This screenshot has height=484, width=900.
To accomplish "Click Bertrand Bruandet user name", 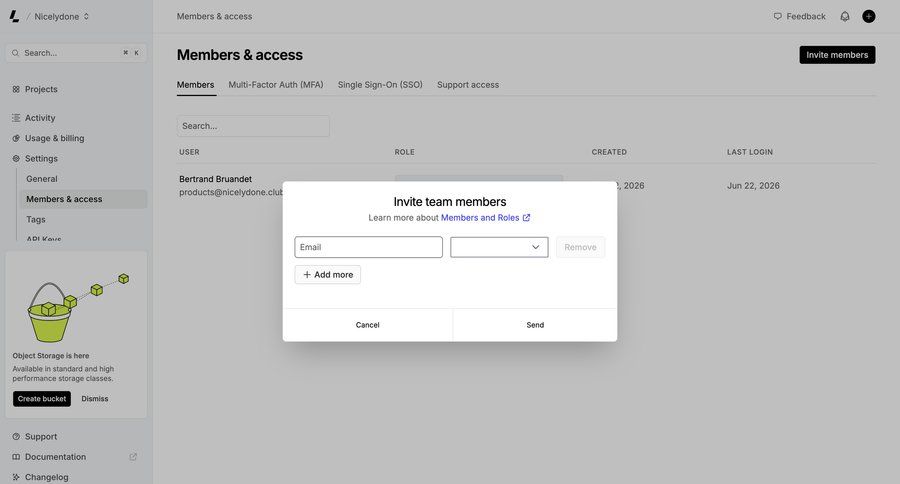I will coord(215,179).
